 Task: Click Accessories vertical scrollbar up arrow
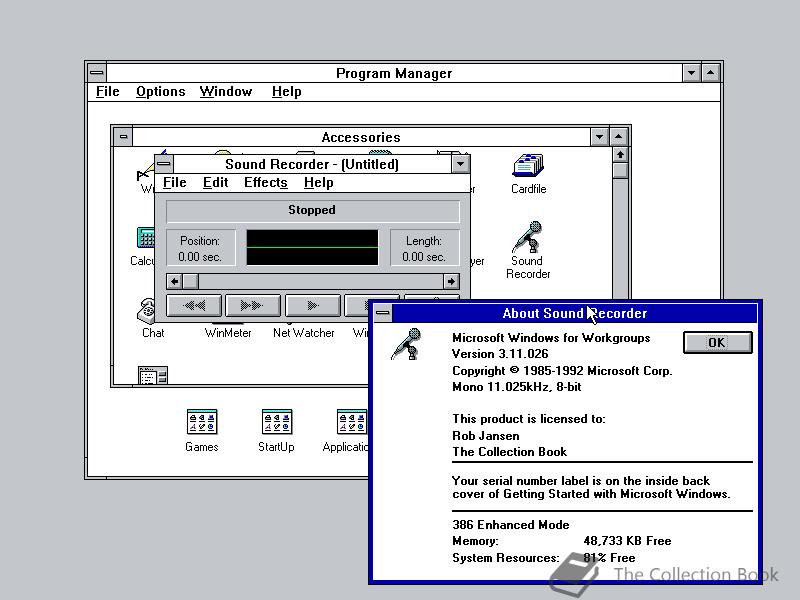tap(620, 155)
